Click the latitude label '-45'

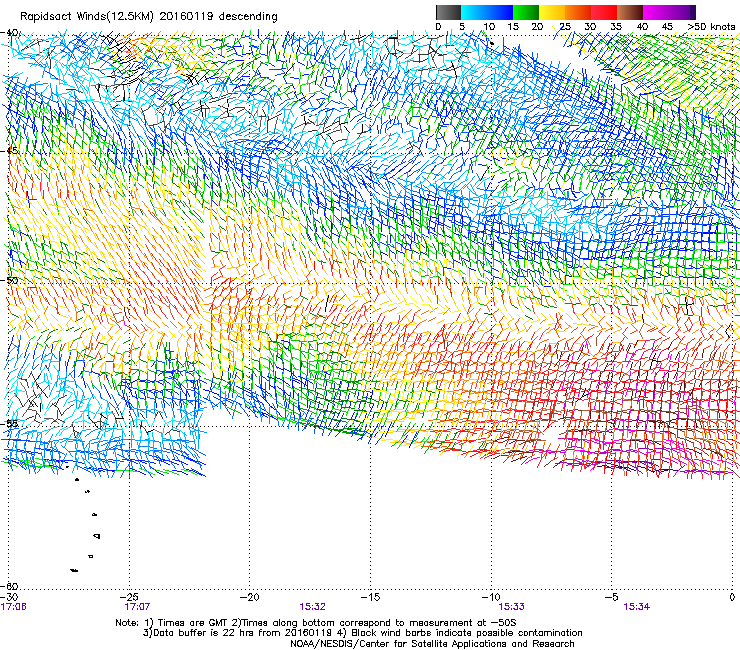coord(10,151)
